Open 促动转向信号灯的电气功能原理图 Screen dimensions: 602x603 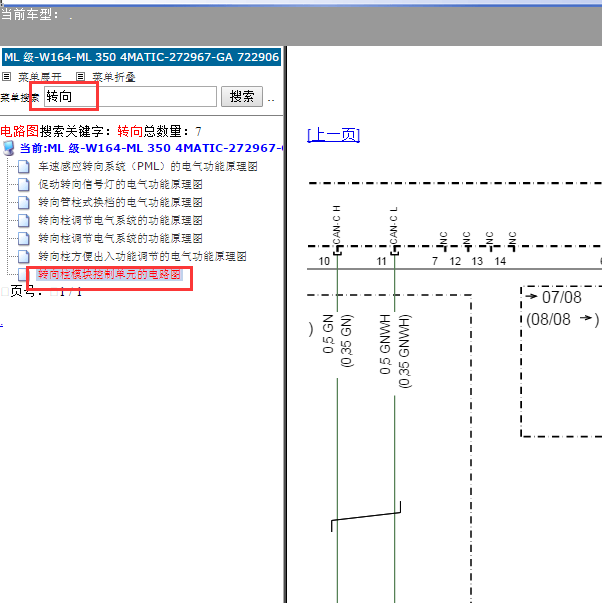pyautogui.click(x=120, y=184)
